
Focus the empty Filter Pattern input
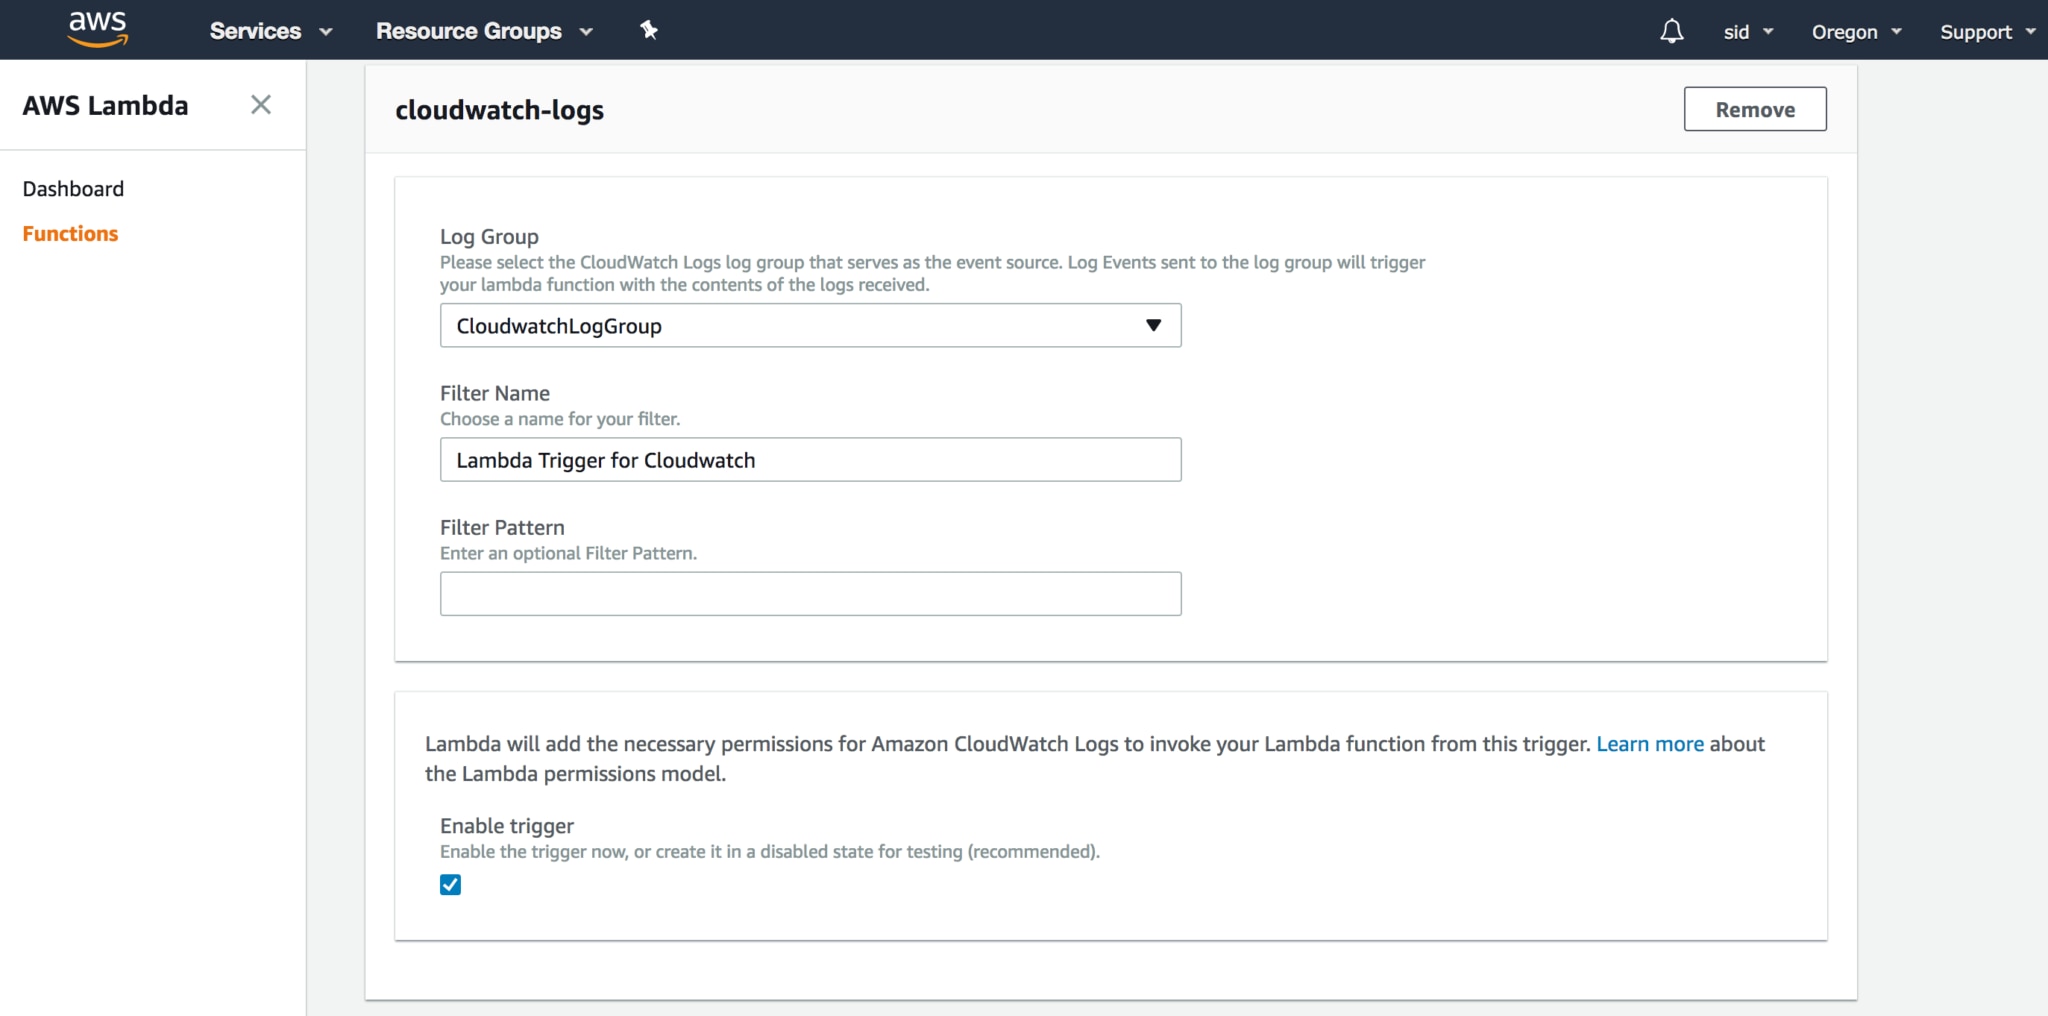coord(810,594)
